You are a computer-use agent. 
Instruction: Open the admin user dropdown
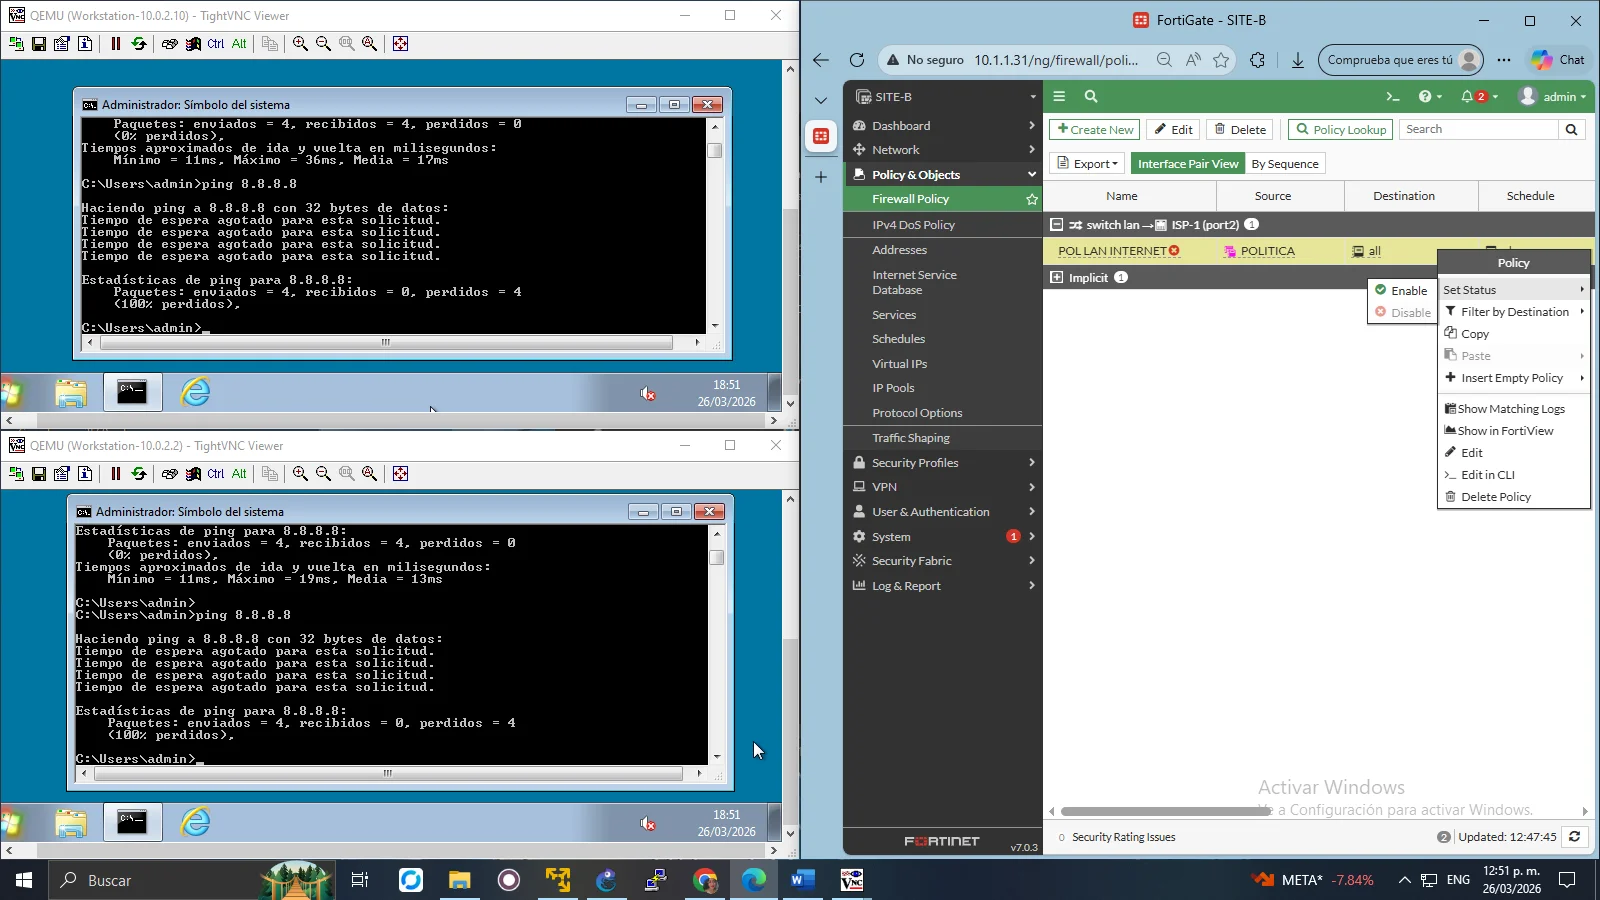1553,97
